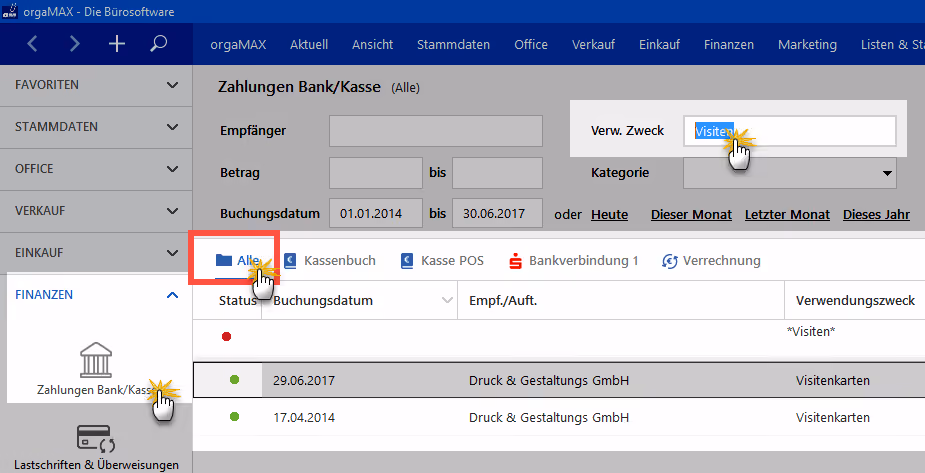Click the red Sparkasse icon of Bankverbindung 1
The height and width of the screenshot is (473, 925).
coord(515,261)
